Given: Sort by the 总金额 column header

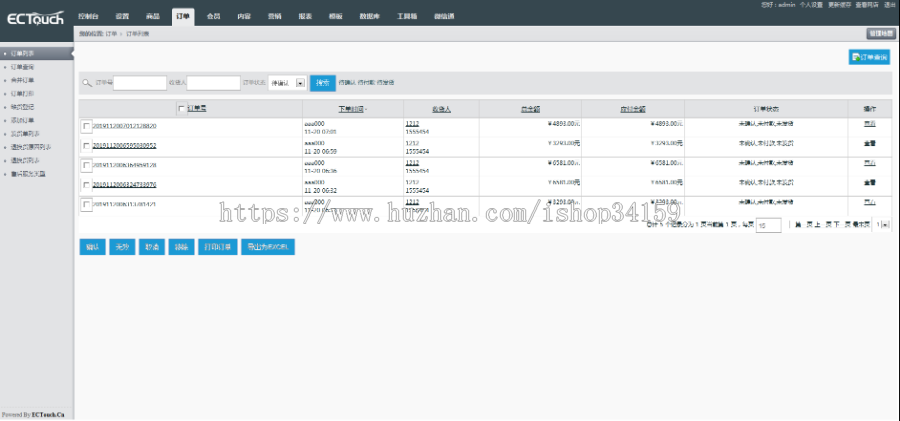Looking at the screenshot, I should pos(530,109).
